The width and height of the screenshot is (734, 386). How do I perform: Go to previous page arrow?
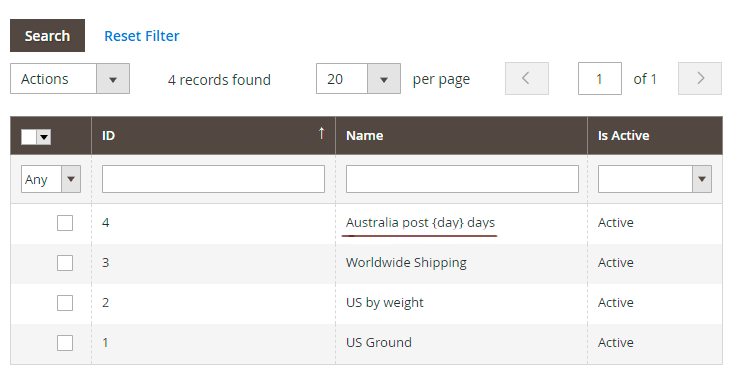[x=527, y=79]
